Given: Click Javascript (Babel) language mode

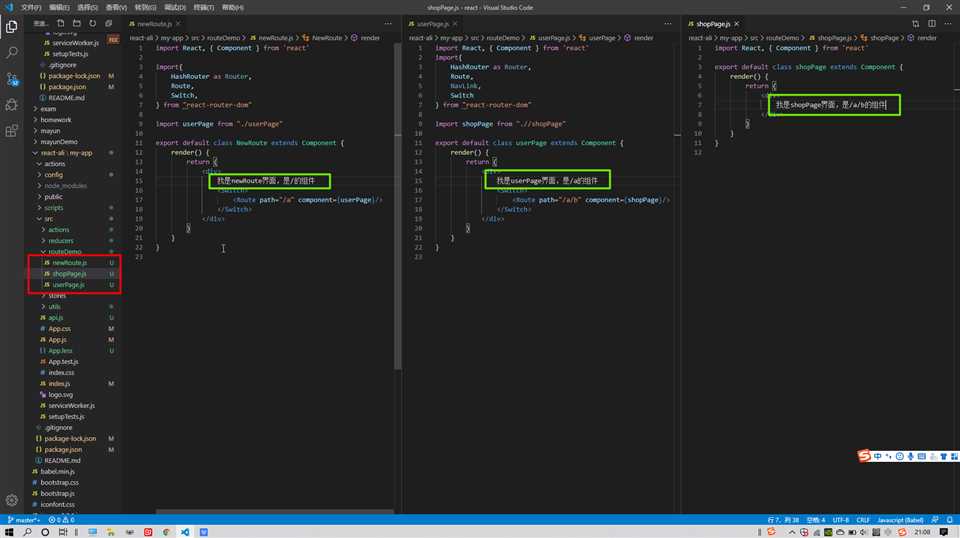Looking at the screenshot, I should (900, 520).
